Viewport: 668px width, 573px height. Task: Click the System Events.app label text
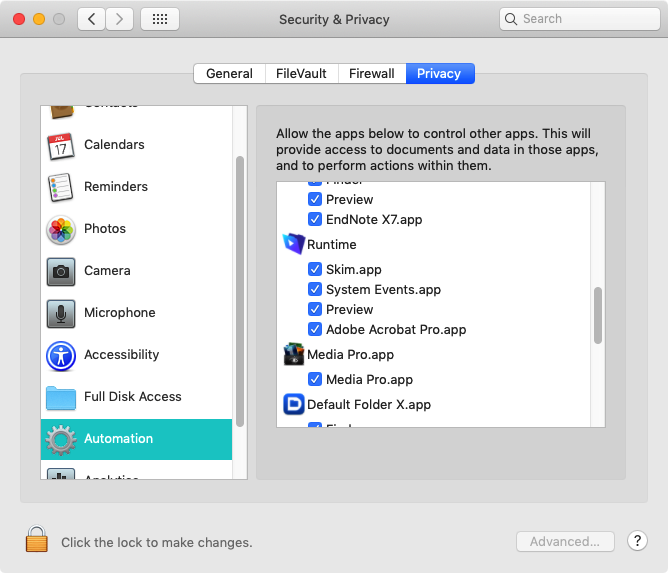coord(383,290)
